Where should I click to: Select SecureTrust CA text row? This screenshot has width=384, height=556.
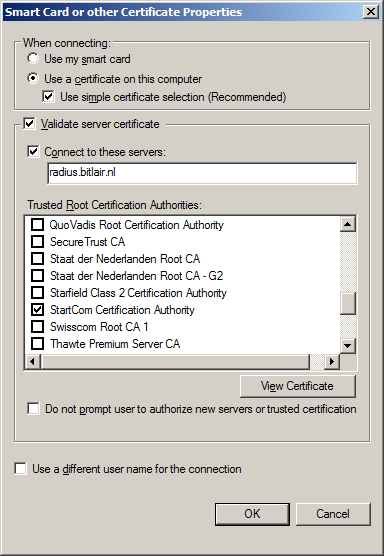(88, 242)
